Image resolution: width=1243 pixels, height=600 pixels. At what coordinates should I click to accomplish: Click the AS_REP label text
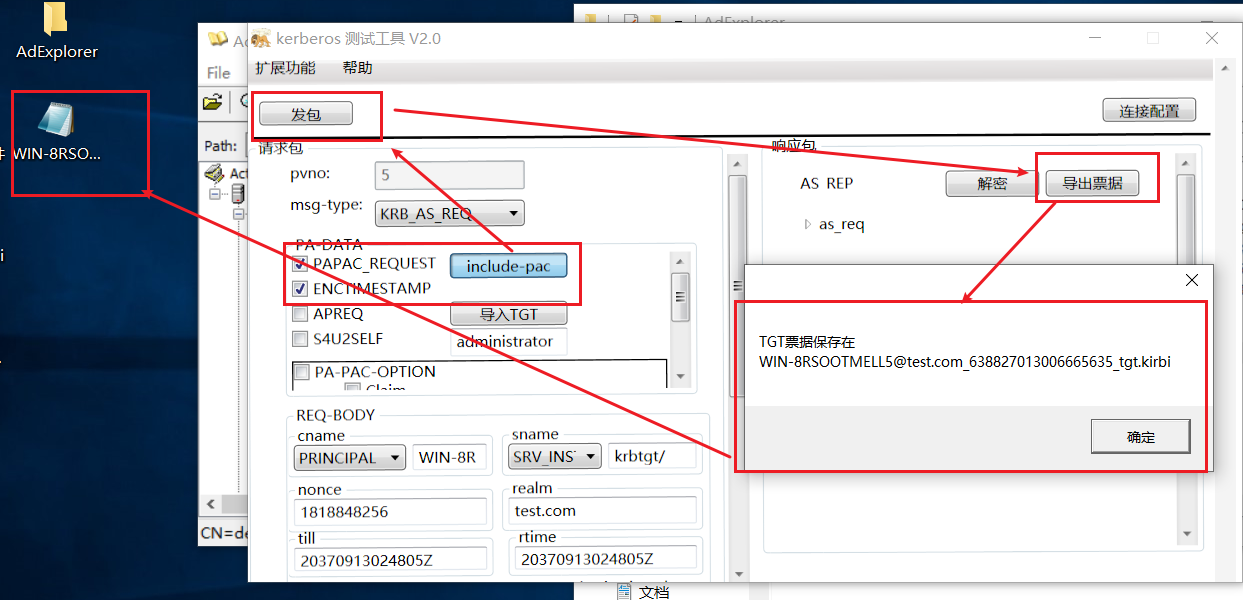827,184
